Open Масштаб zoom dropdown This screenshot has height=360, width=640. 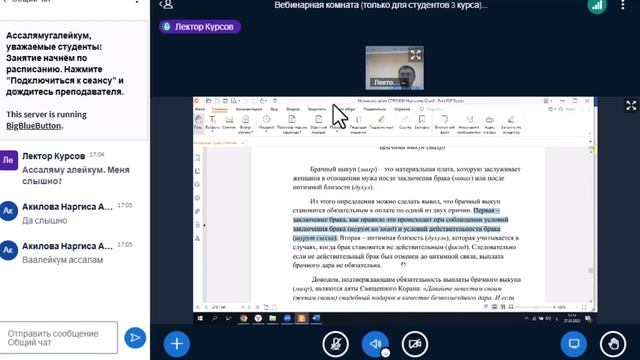pyautogui.click(x=267, y=123)
